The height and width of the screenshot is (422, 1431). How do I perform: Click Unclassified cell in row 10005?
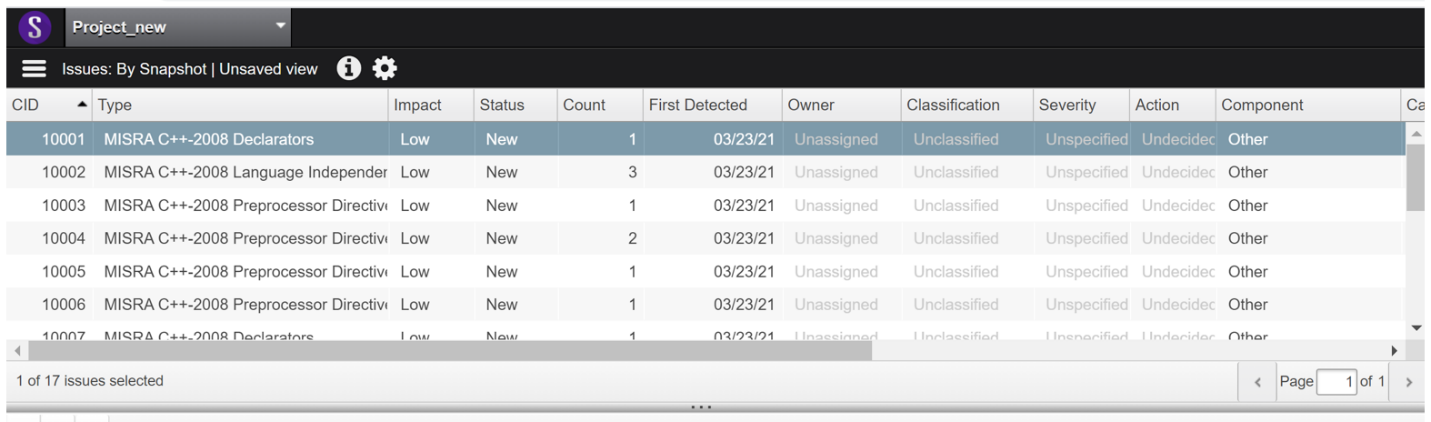click(956, 271)
